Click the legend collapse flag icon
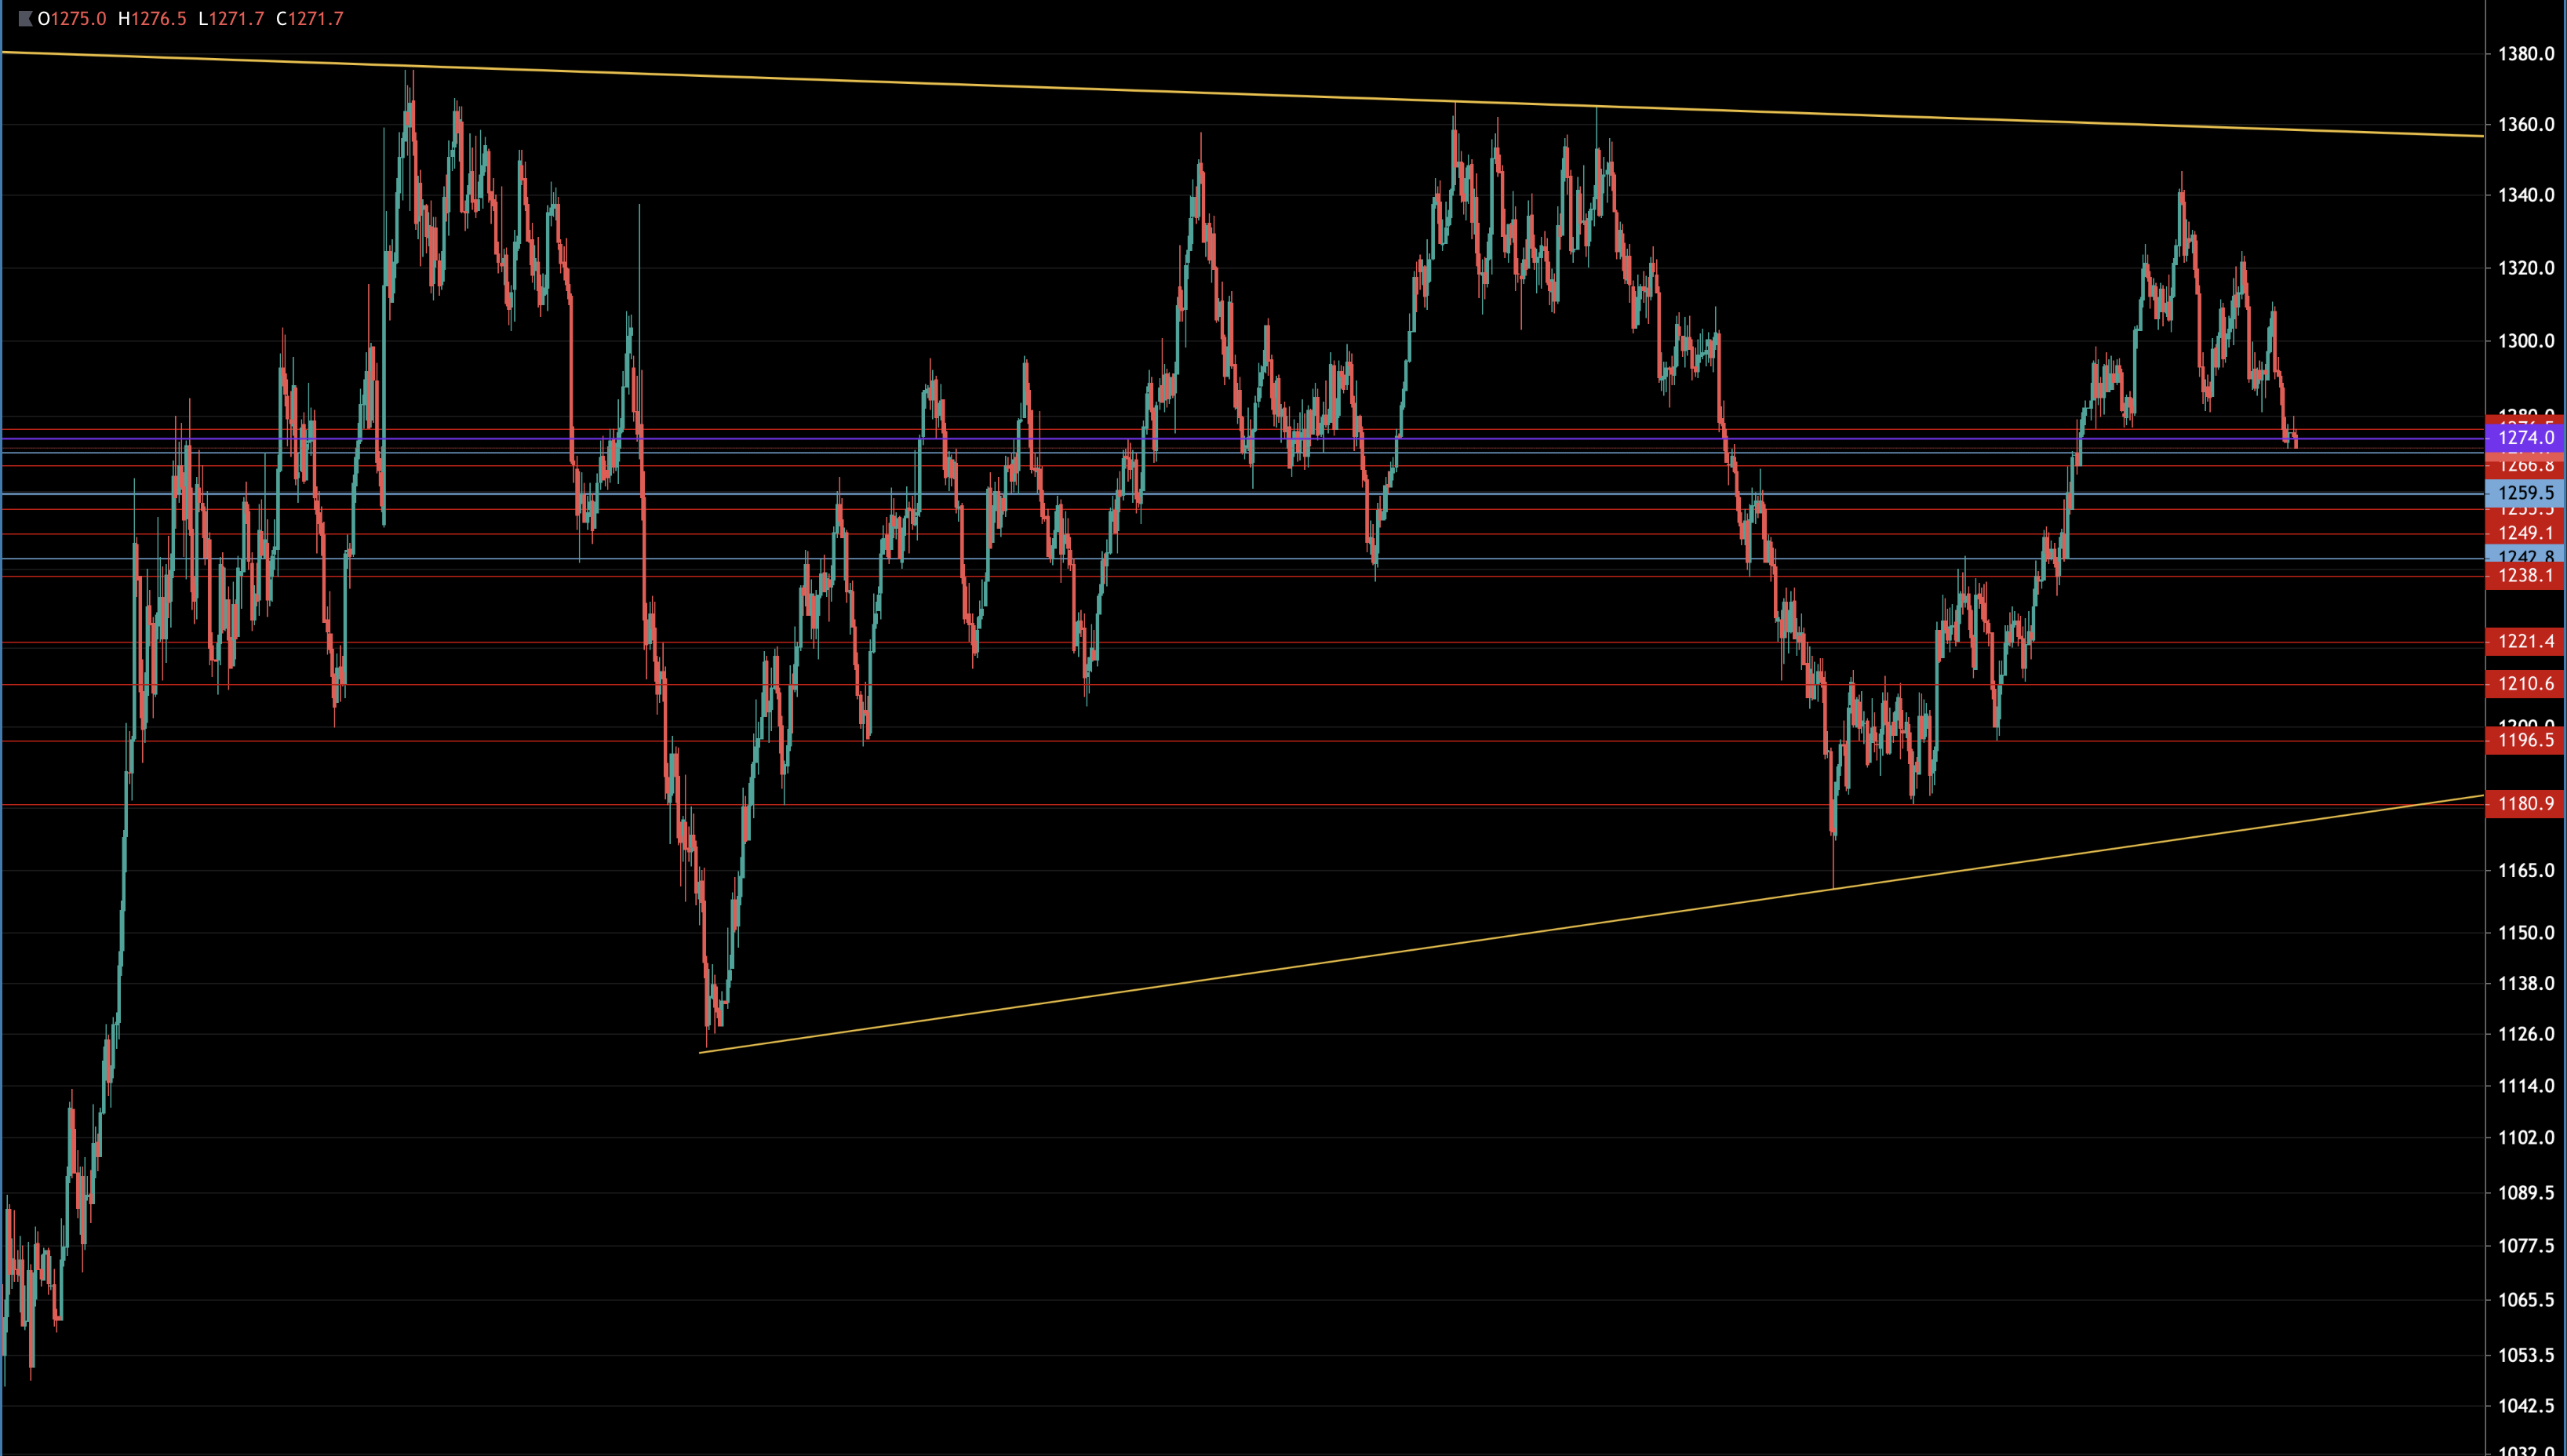Viewport: 2567px width, 1456px height. [25, 19]
